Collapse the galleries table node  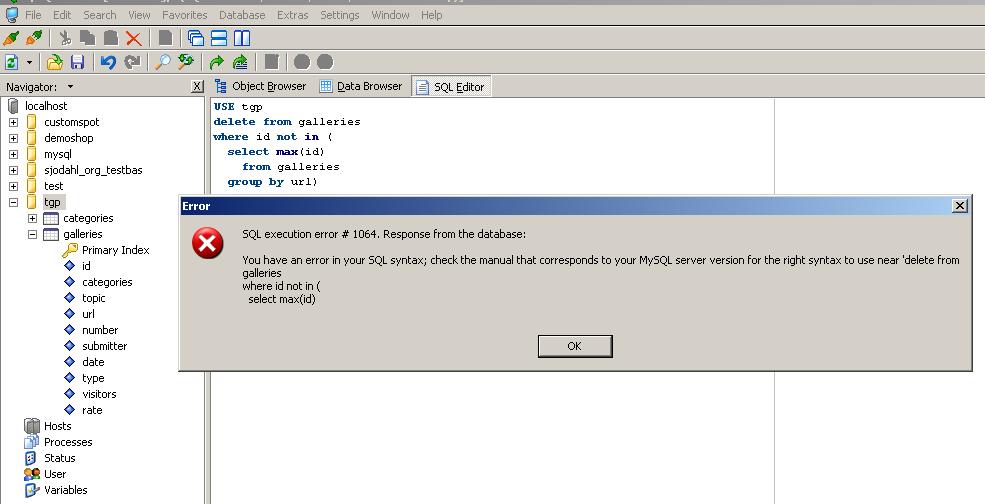(33, 234)
